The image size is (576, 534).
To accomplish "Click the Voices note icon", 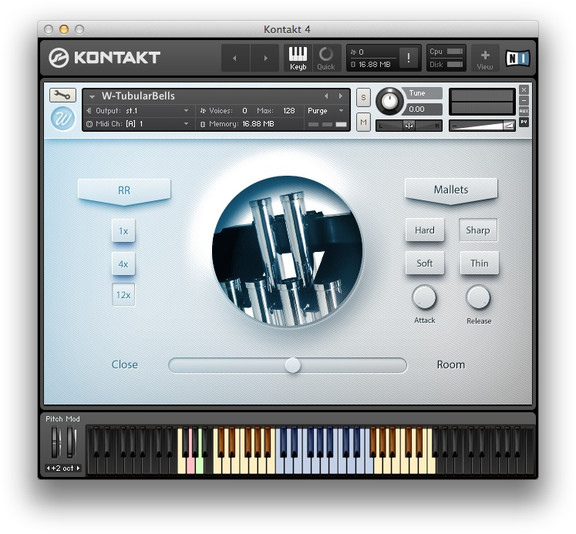I will pos(203,111).
